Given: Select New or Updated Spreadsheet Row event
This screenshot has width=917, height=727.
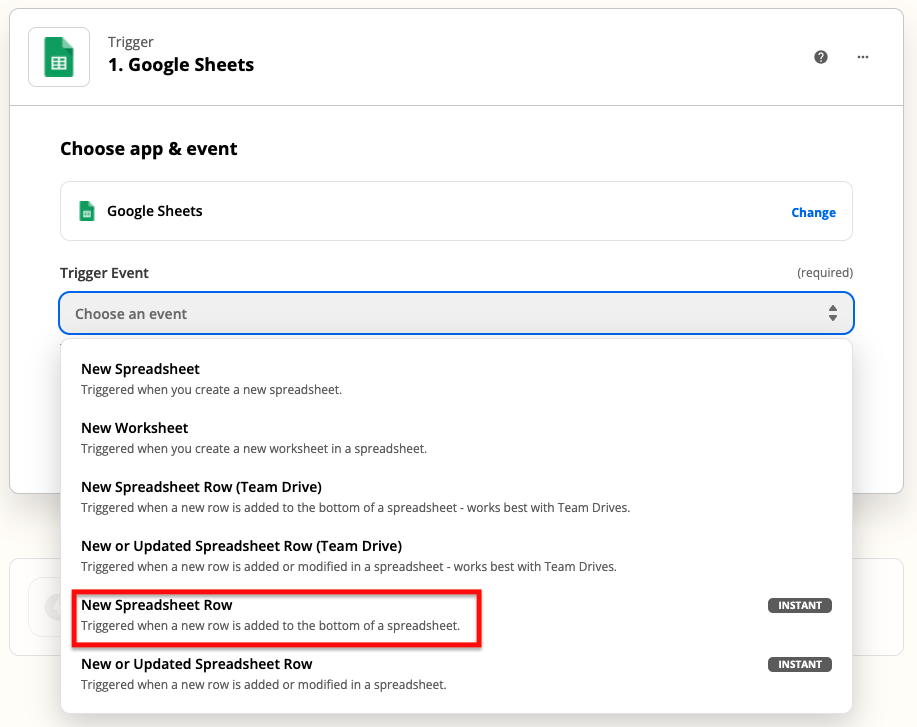Looking at the screenshot, I should 456,674.
